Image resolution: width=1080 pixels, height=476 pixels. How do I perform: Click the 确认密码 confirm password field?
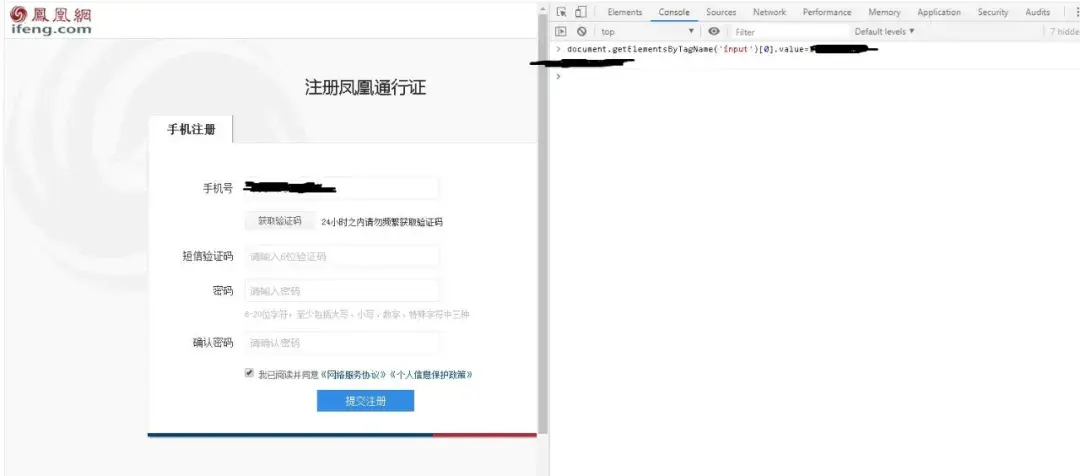(x=342, y=342)
